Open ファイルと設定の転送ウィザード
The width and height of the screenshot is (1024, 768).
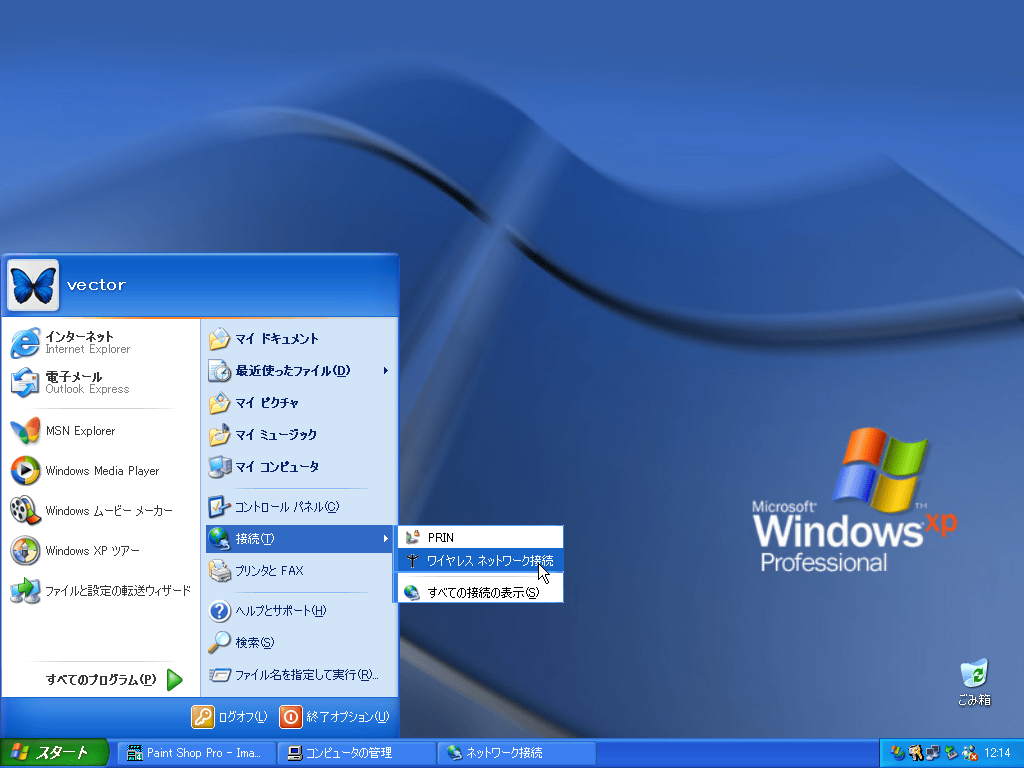tap(100, 590)
